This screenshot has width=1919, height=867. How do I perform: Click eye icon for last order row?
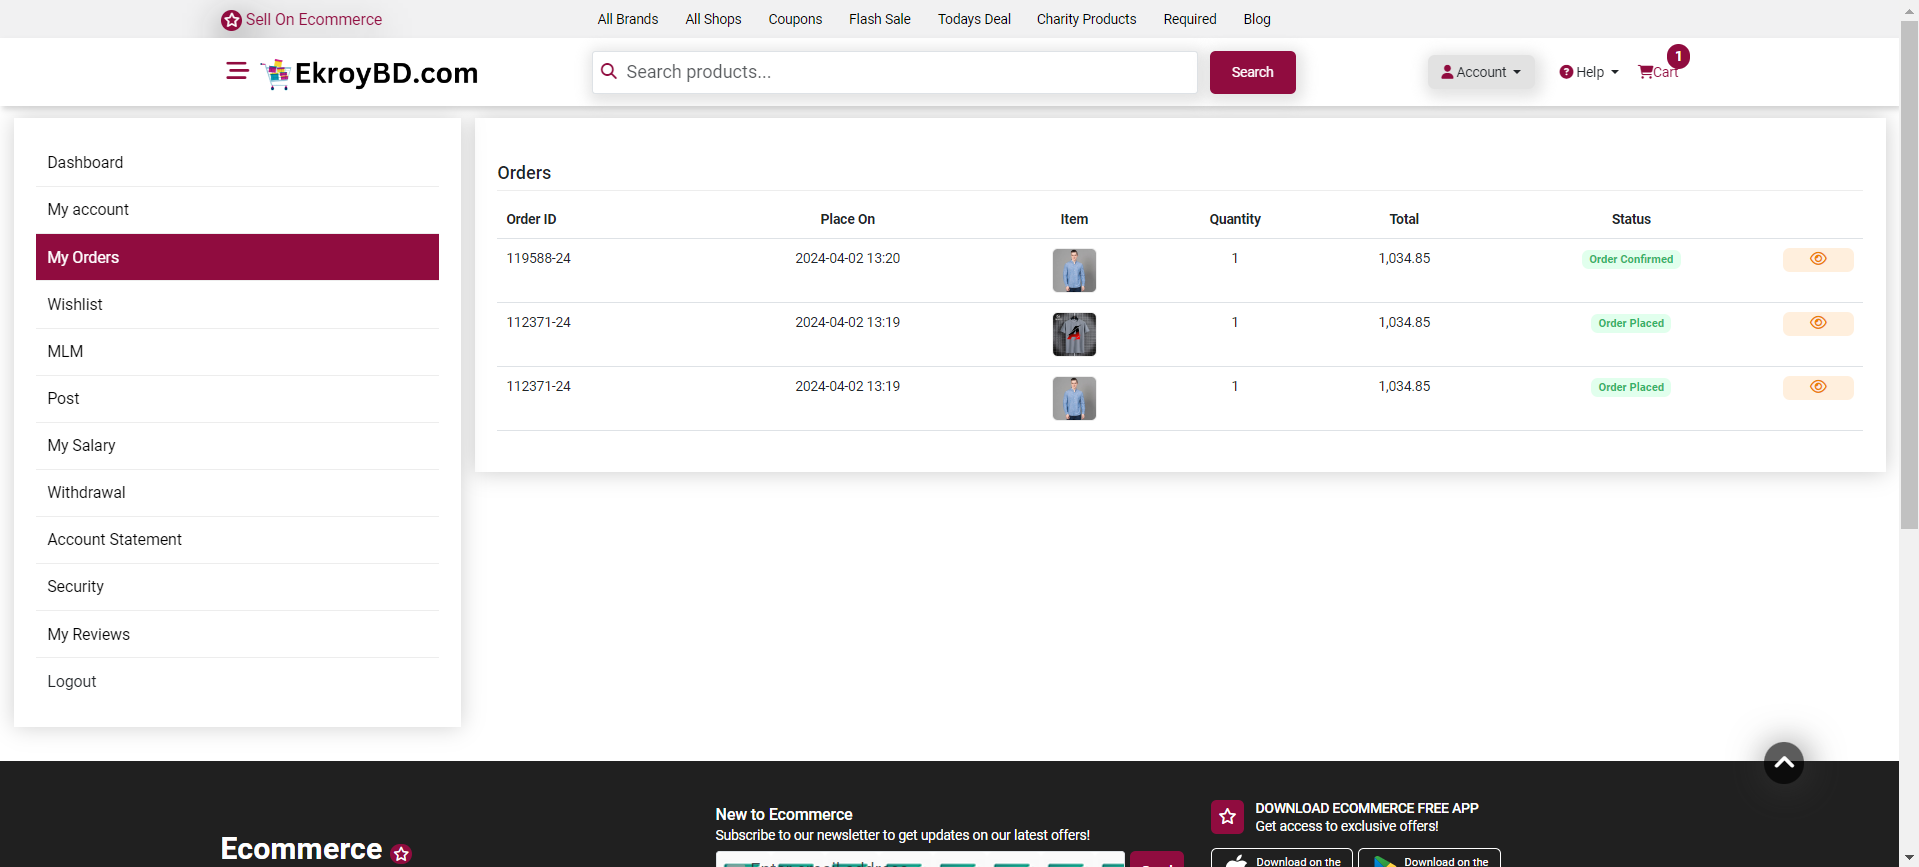pyautogui.click(x=1817, y=387)
